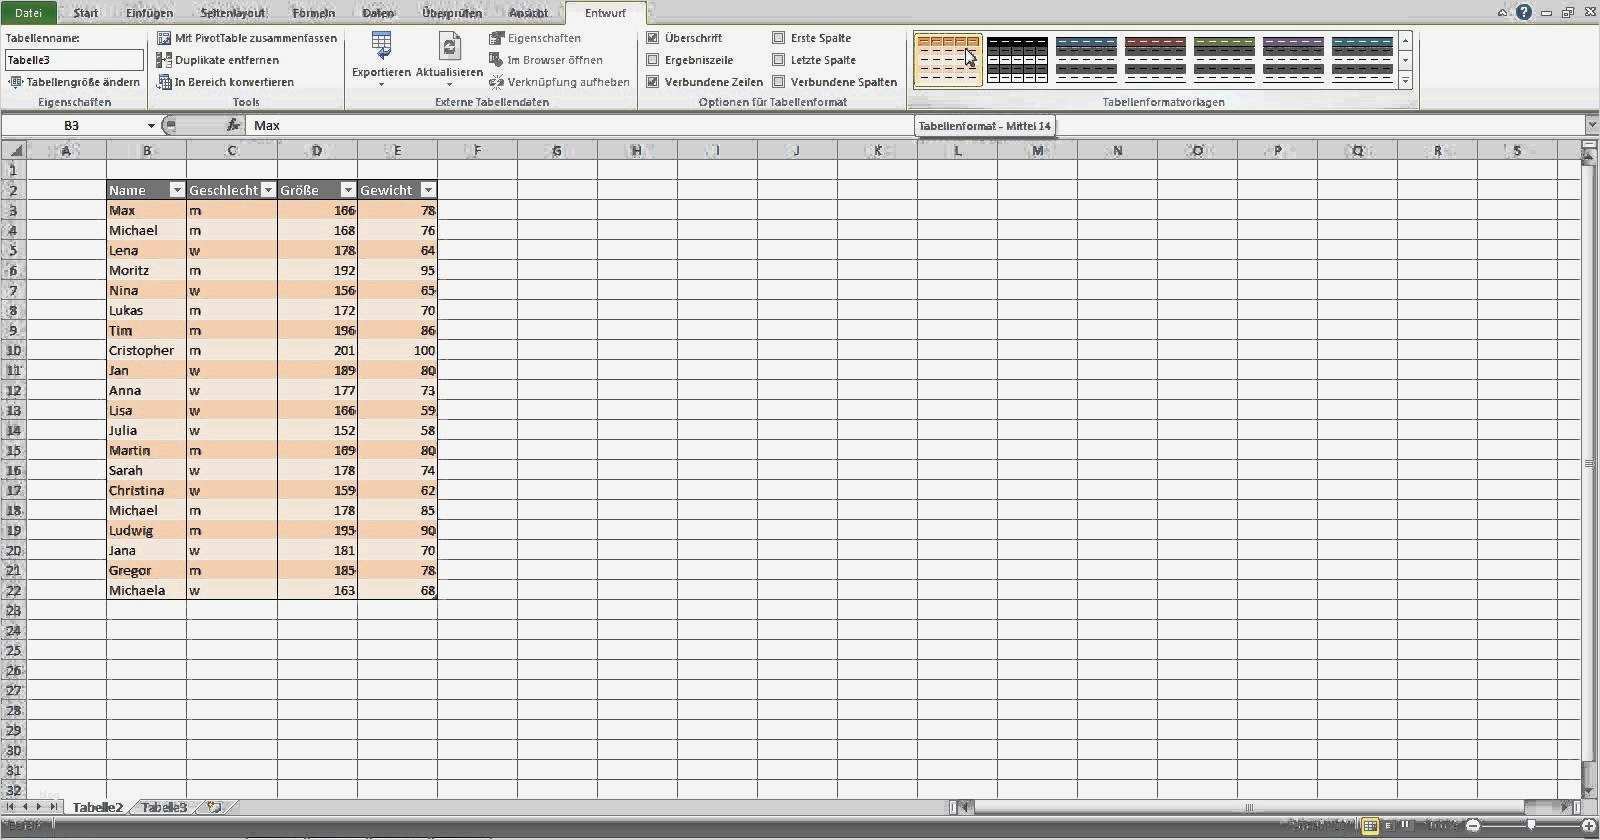
Task: Go to last sheet navigation arrow
Action: point(53,807)
